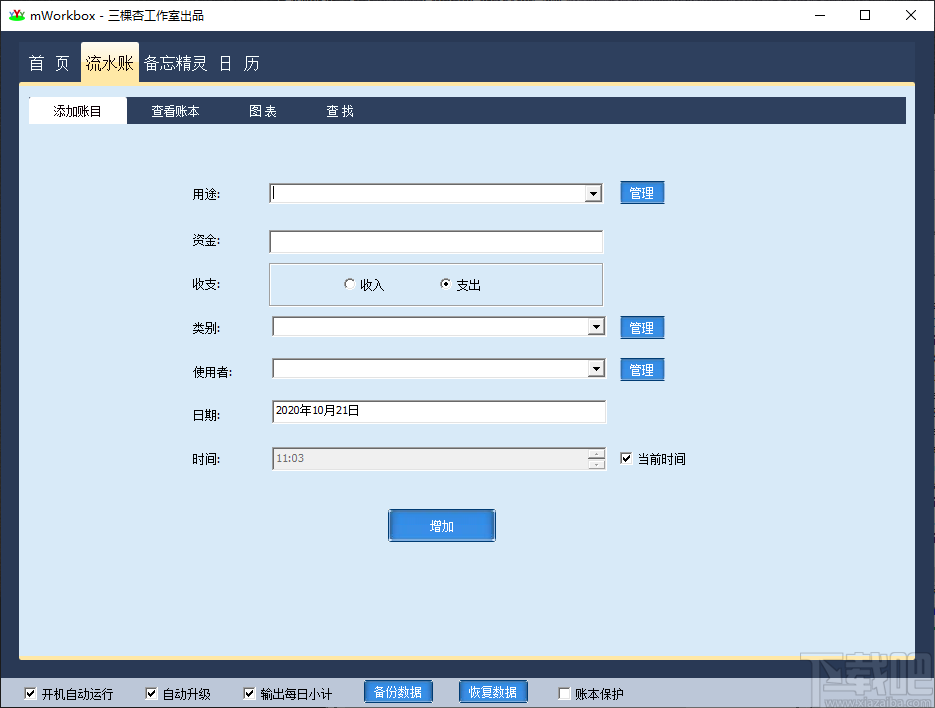Click the mWorkbox icon in the title bar
Viewport: 935px width, 708px height.
[18, 15]
